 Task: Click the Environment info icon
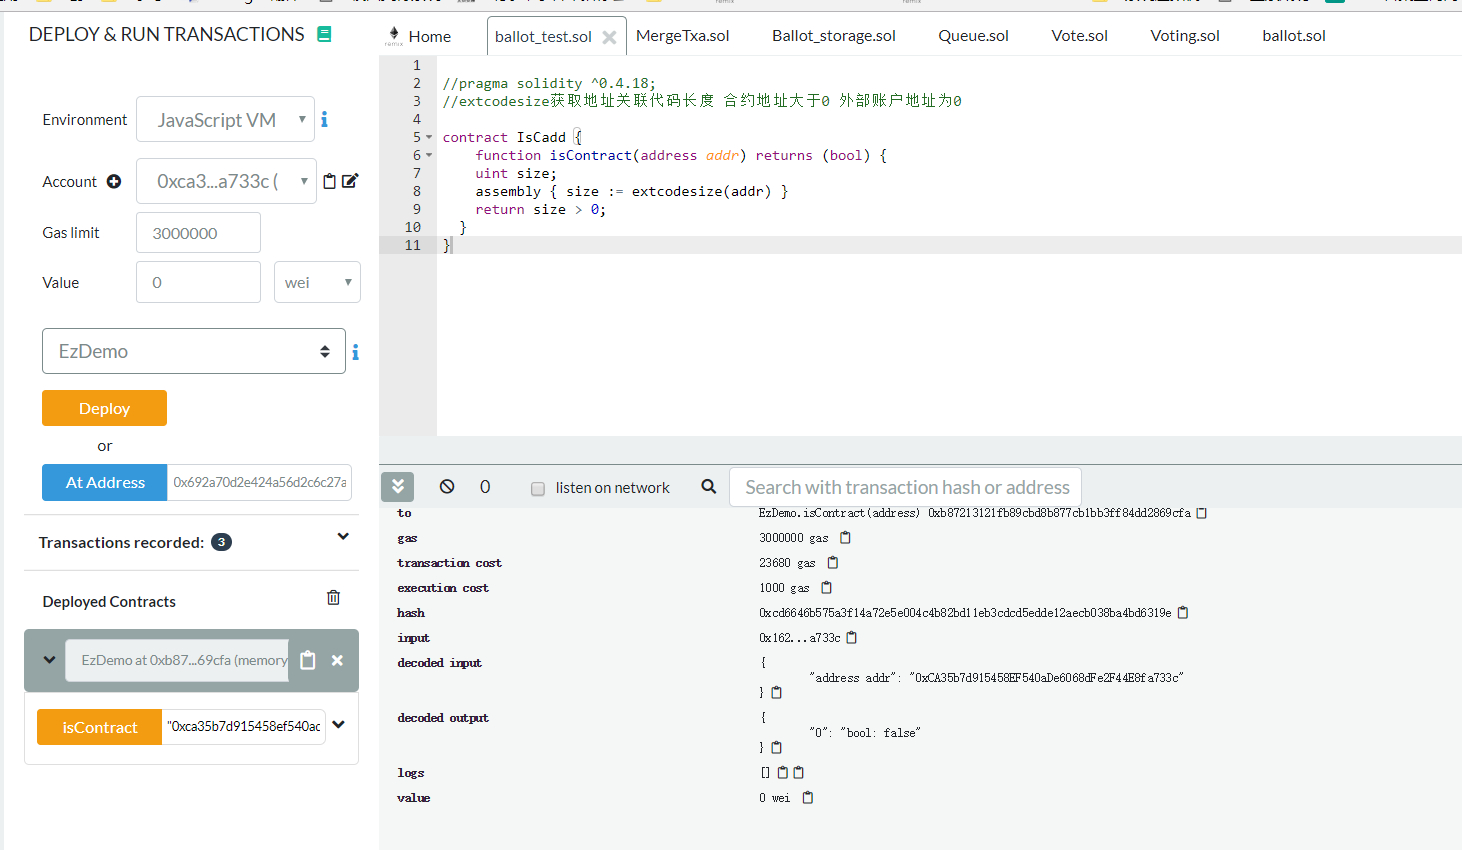point(324,120)
